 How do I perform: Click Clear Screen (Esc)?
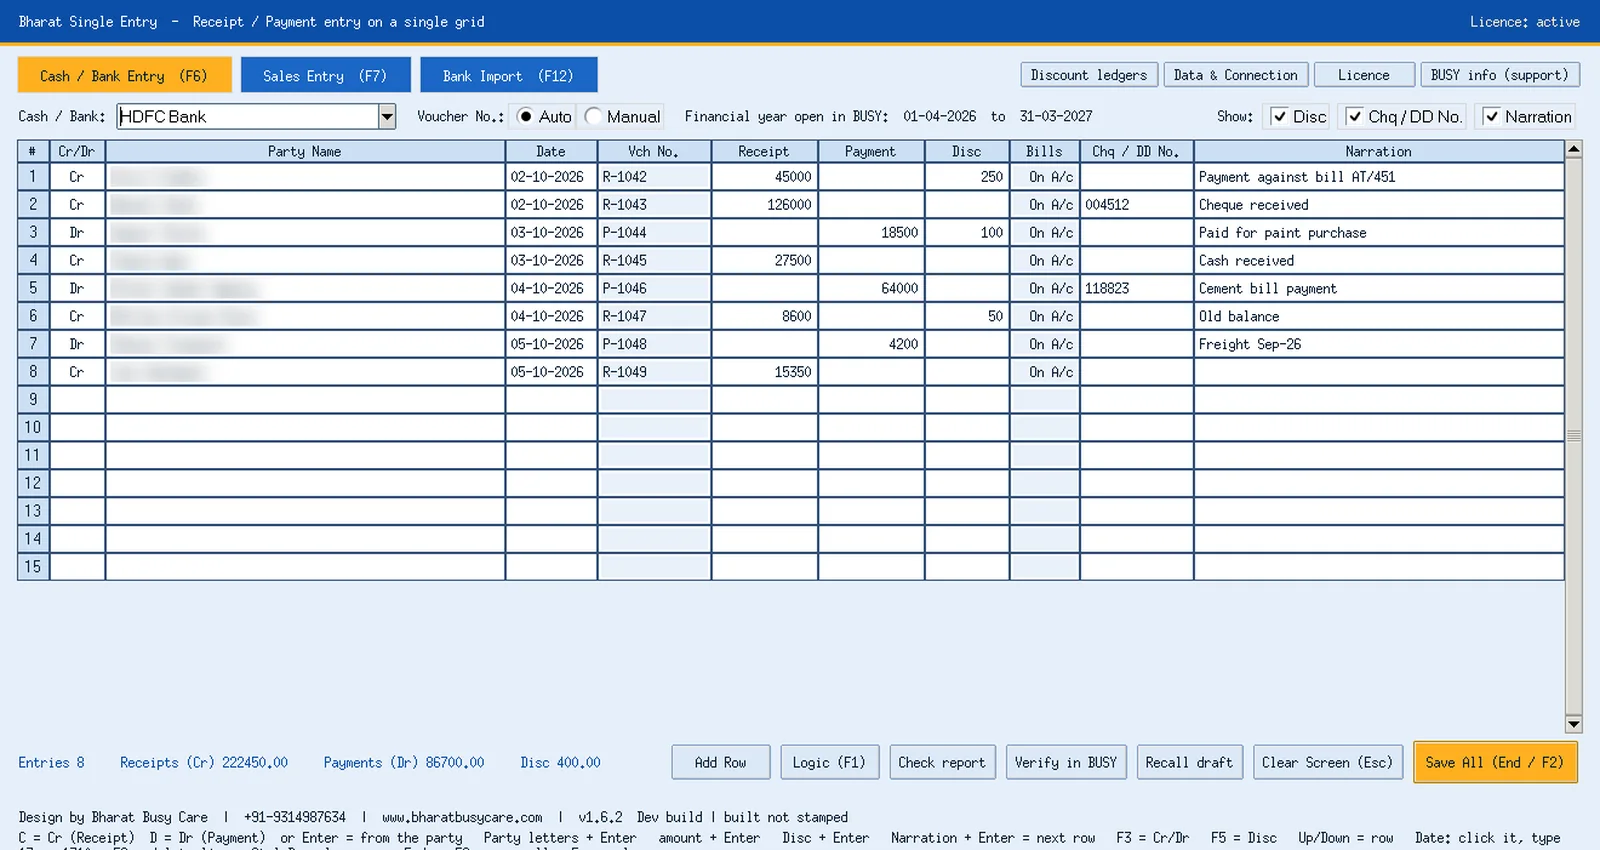pos(1327,763)
